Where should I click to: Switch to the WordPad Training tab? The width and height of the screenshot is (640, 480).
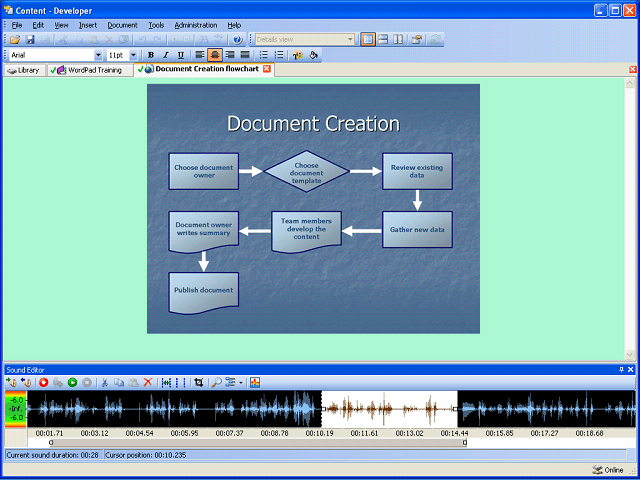pyautogui.click(x=90, y=70)
